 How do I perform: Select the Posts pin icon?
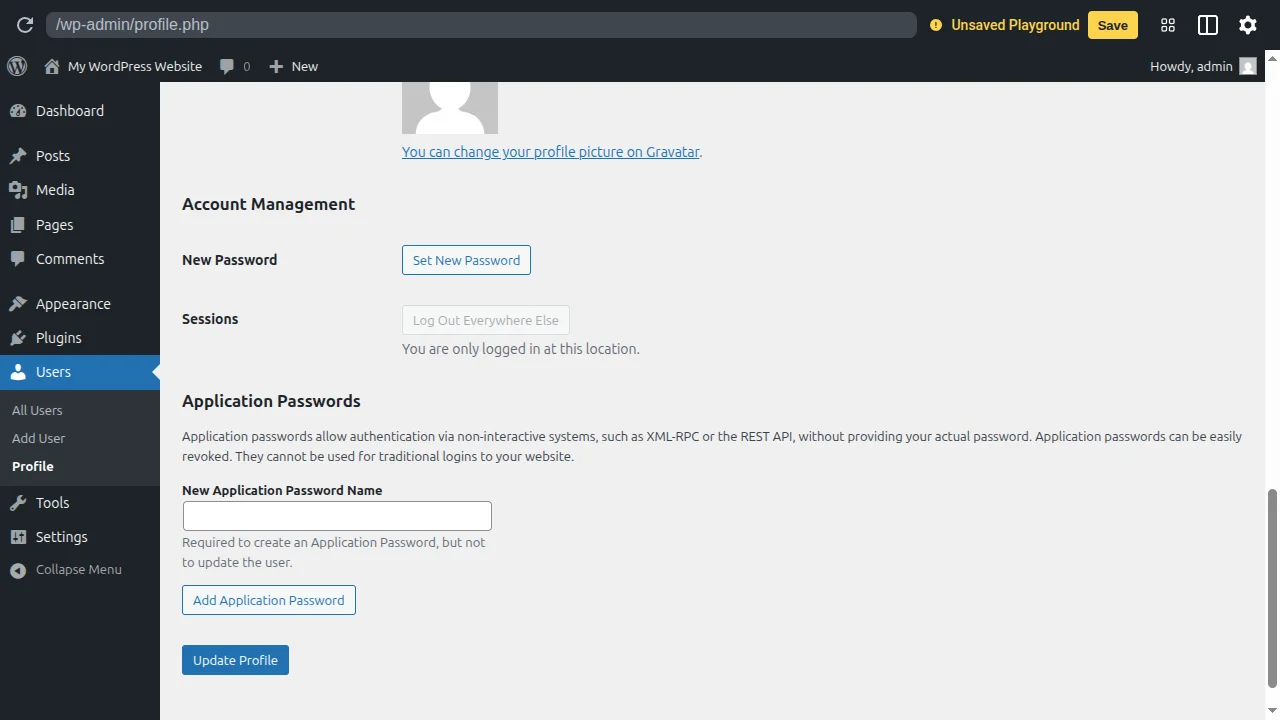[18, 155]
